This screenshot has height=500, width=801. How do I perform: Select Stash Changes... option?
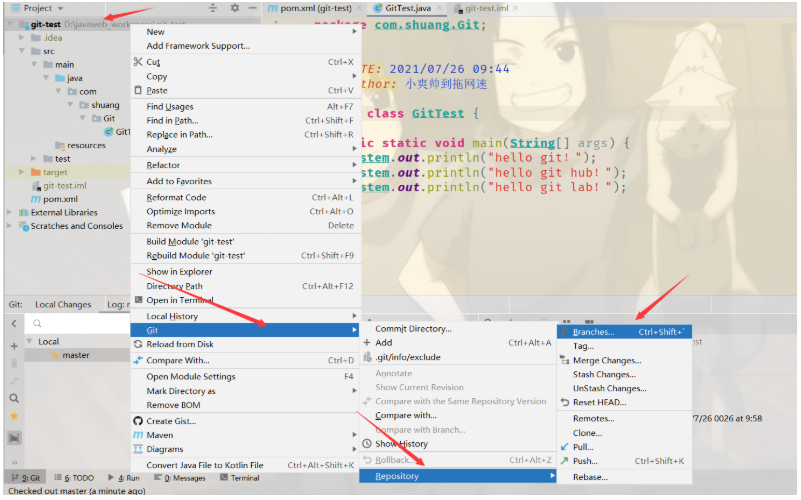624,374
